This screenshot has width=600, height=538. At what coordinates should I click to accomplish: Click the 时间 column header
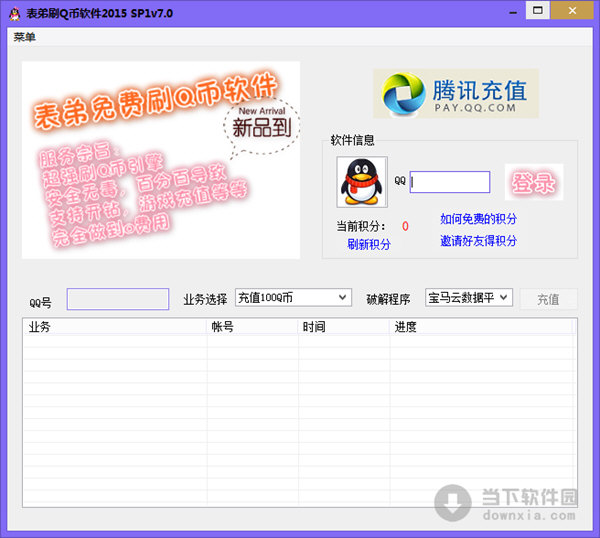344,327
